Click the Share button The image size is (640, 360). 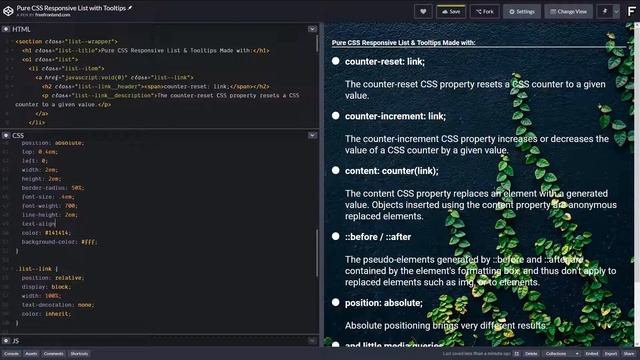coord(629,353)
